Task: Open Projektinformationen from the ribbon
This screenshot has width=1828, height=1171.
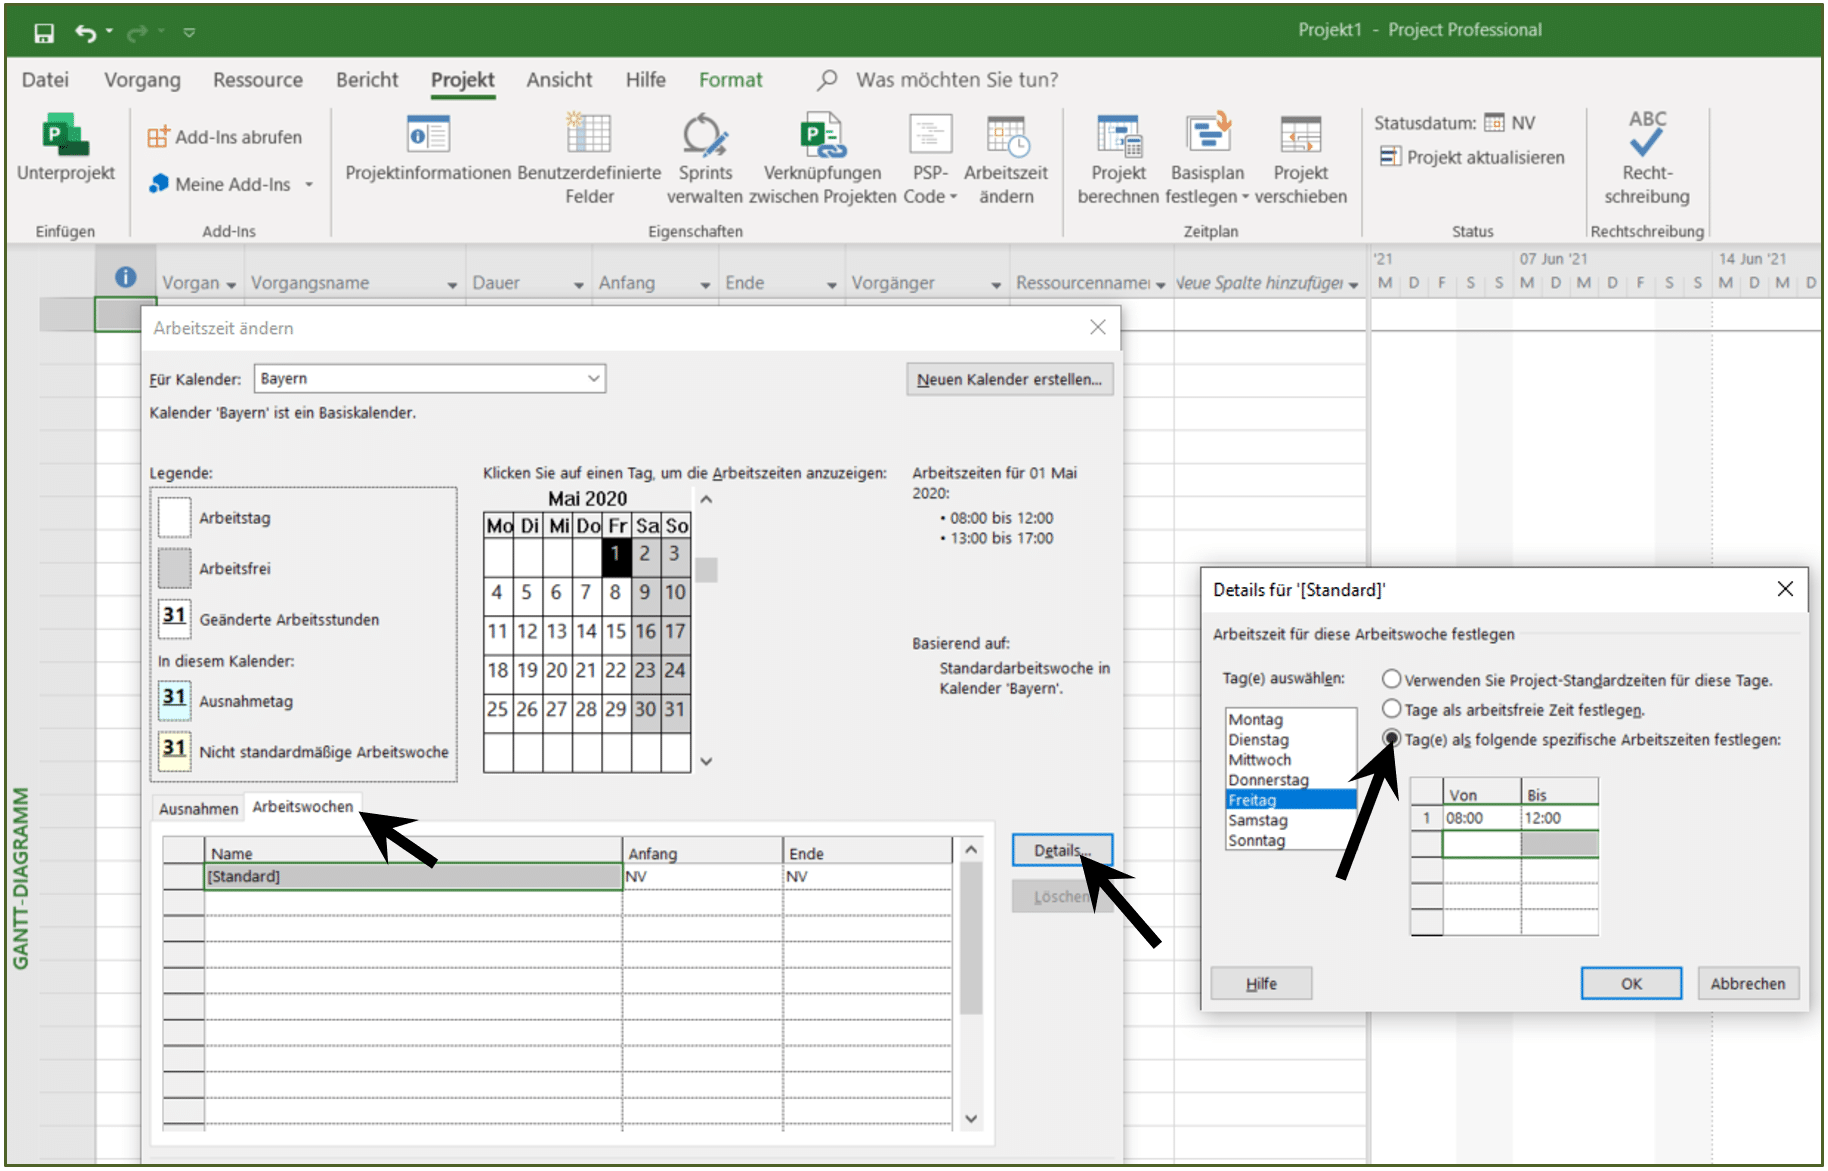Action: (428, 134)
